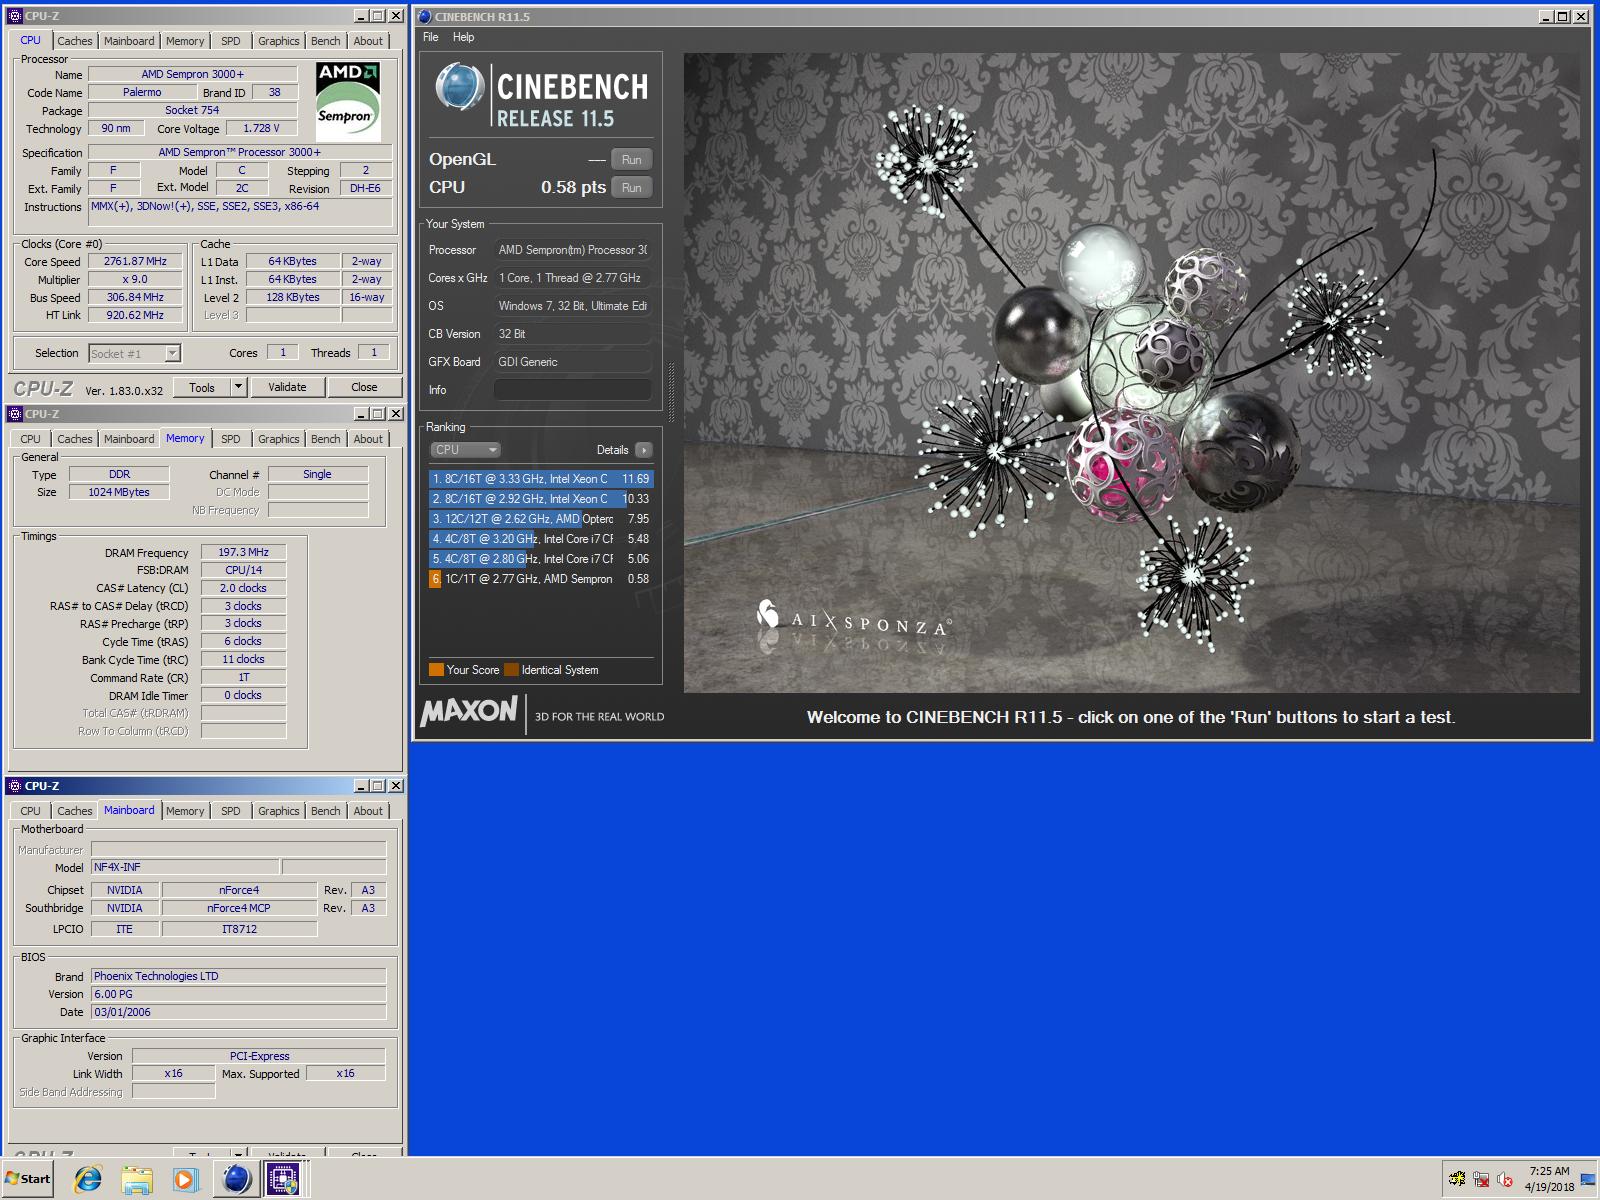The image size is (1600, 1200).
Task: Click the Core Speed value 2761.87 MHz
Action: click(135, 262)
